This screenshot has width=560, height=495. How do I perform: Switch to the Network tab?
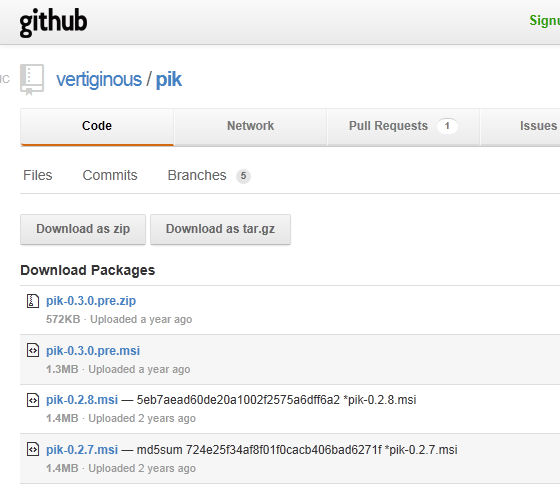tap(250, 127)
